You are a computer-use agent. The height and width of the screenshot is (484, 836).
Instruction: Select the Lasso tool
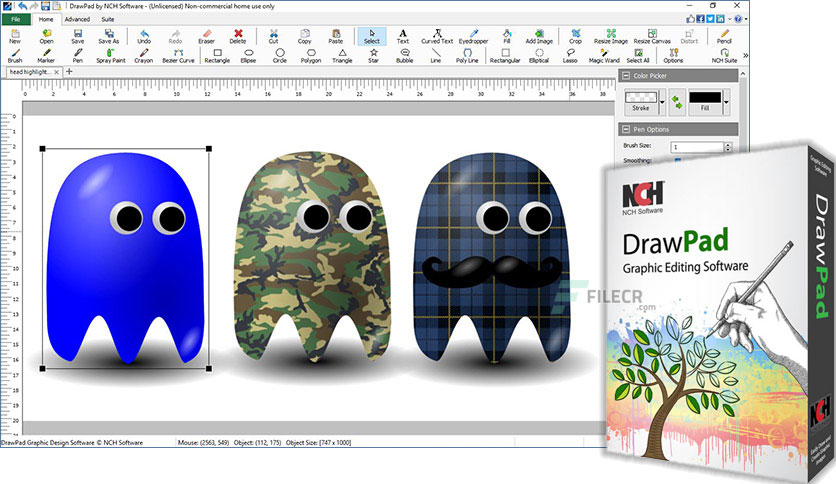570,56
